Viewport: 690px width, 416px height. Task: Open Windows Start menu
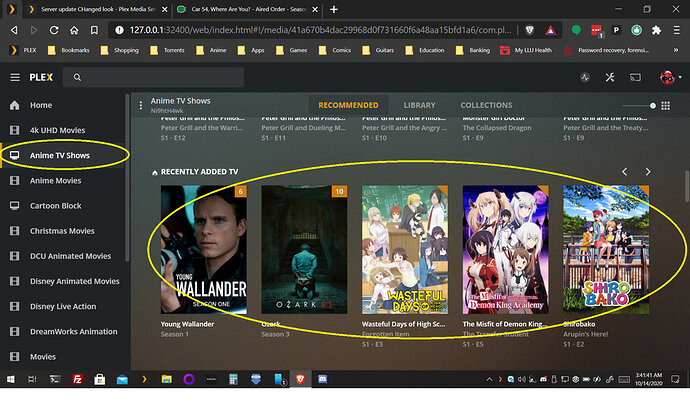click(11, 379)
